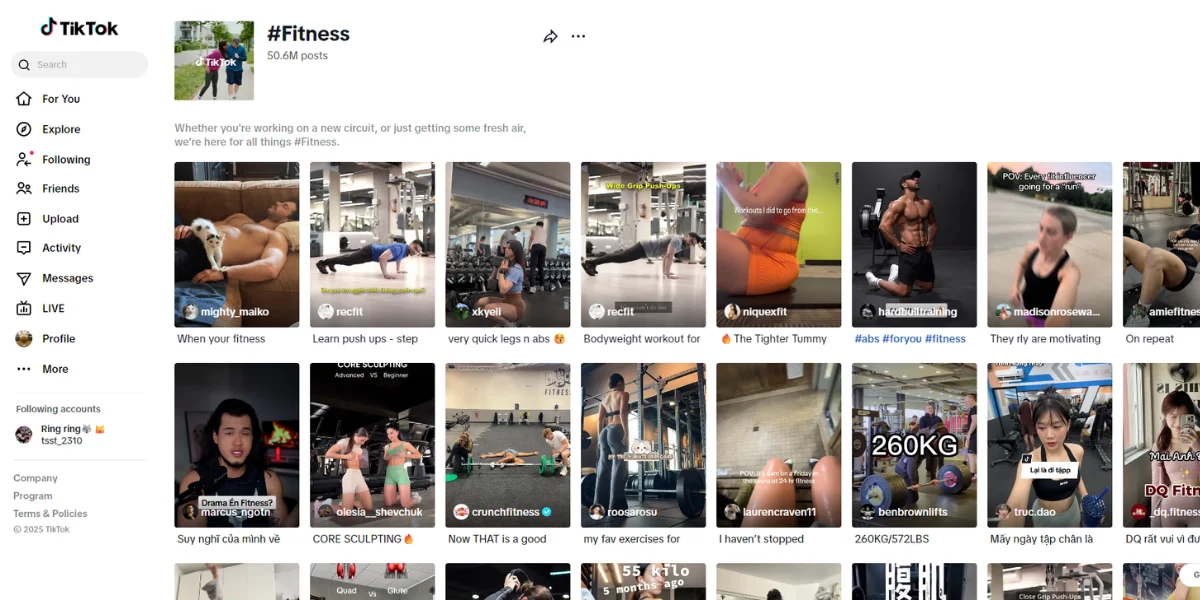The image size is (1200, 600).
Task: Go to the LIVE sidebar icon
Action: (24, 308)
